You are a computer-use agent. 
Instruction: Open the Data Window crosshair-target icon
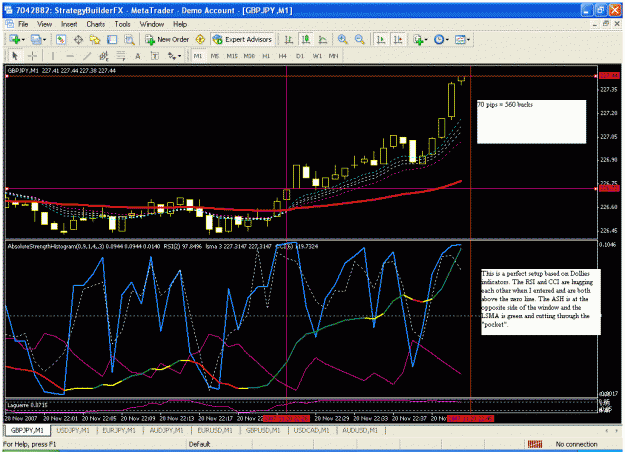(78, 39)
